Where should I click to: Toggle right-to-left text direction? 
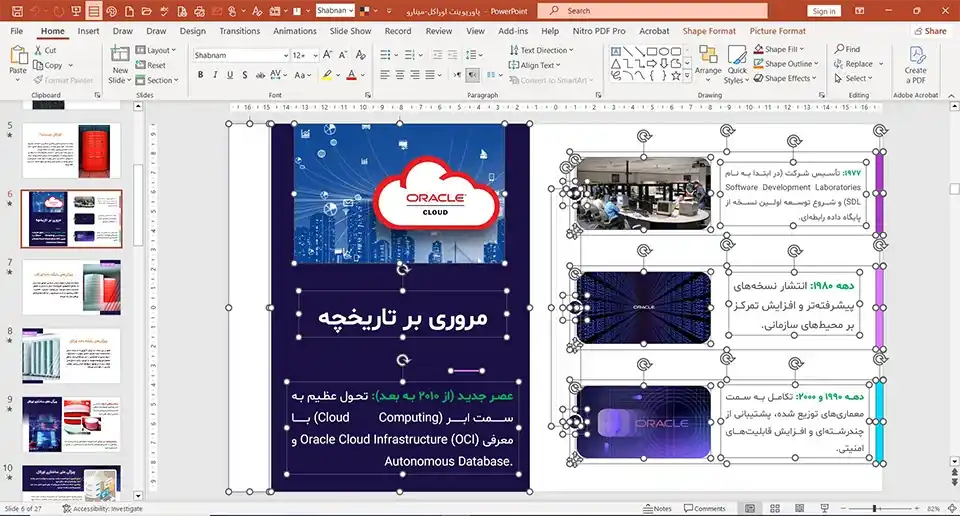point(473,75)
